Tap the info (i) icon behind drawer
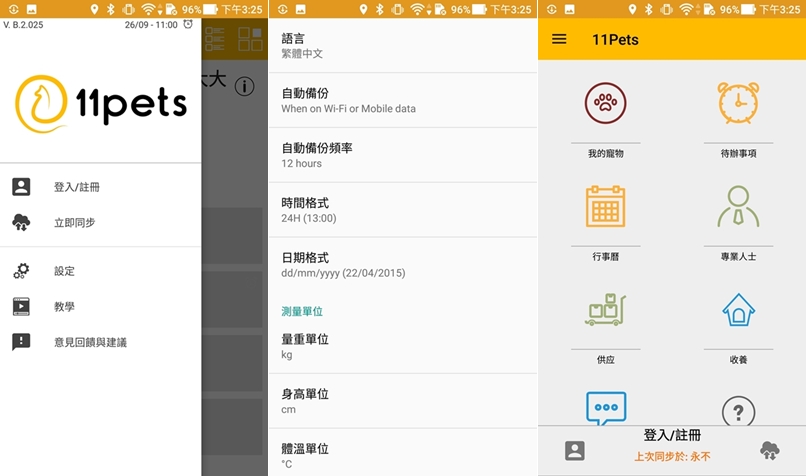The image size is (806, 476). pos(245,86)
